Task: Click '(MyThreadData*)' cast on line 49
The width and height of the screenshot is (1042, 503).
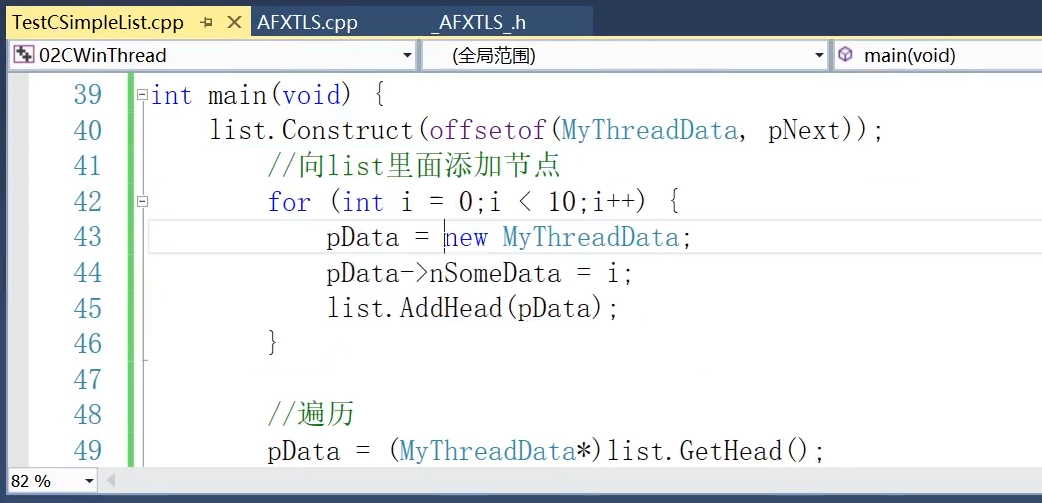Action: (495, 451)
